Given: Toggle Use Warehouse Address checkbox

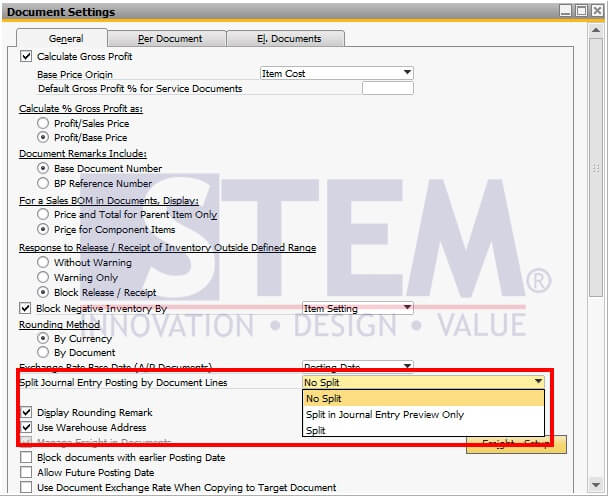Looking at the screenshot, I should pyautogui.click(x=26, y=427).
